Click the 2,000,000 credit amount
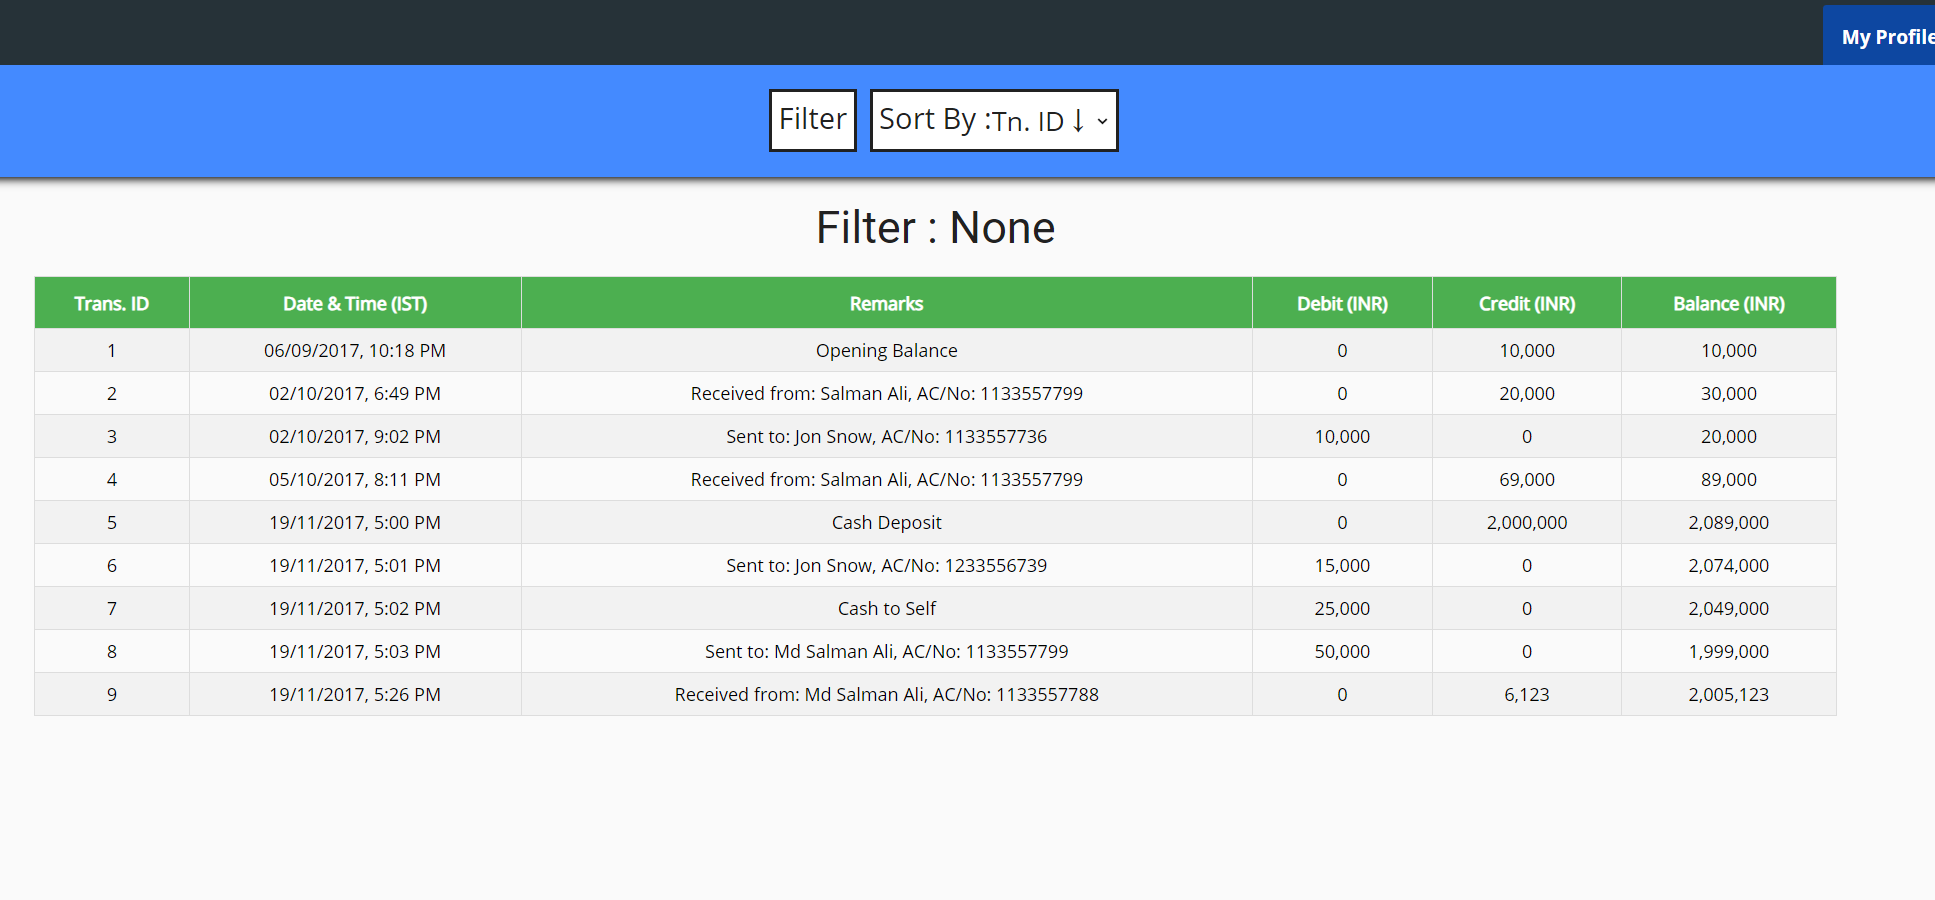Image resolution: width=1935 pixels, height=900 pixels. point(1526,523)
